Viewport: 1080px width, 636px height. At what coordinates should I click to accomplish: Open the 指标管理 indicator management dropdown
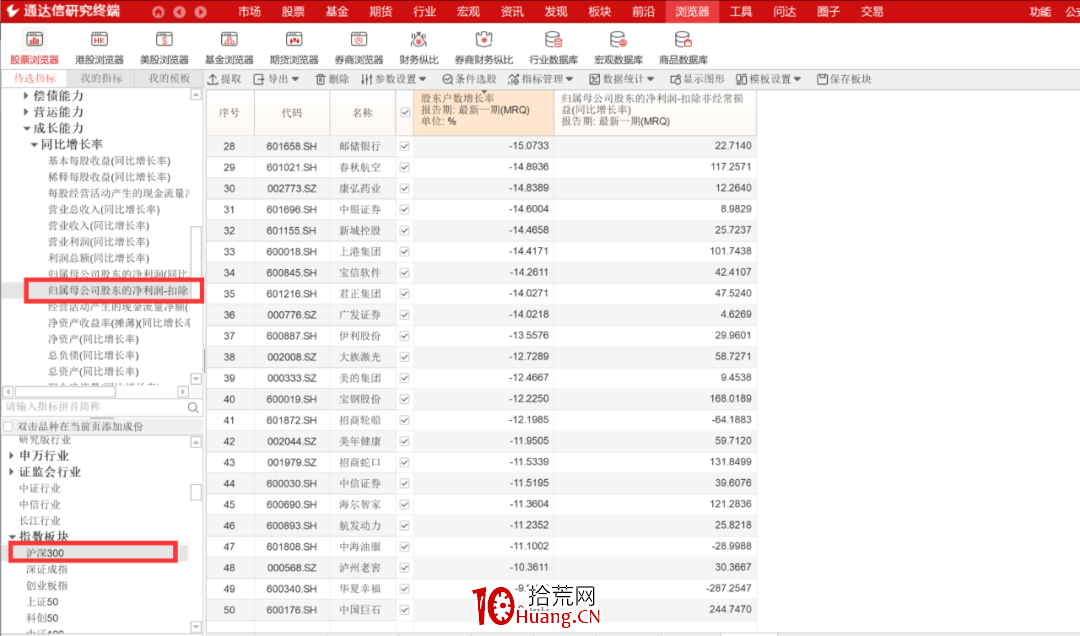[x=541, y=79]
